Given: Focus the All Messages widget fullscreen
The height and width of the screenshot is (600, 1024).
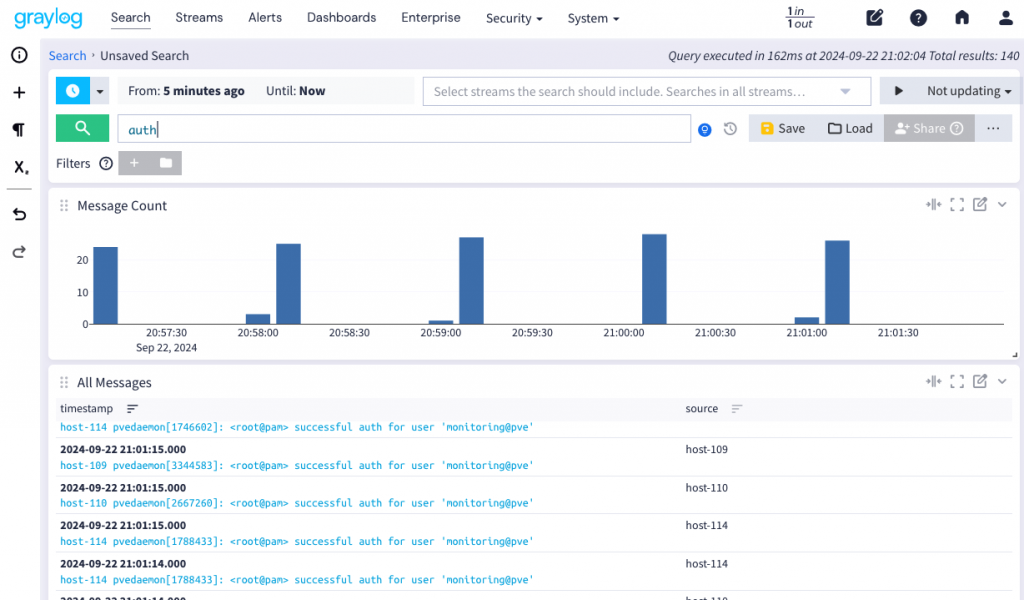Looking at the screenshot, I should coord(957,381).
